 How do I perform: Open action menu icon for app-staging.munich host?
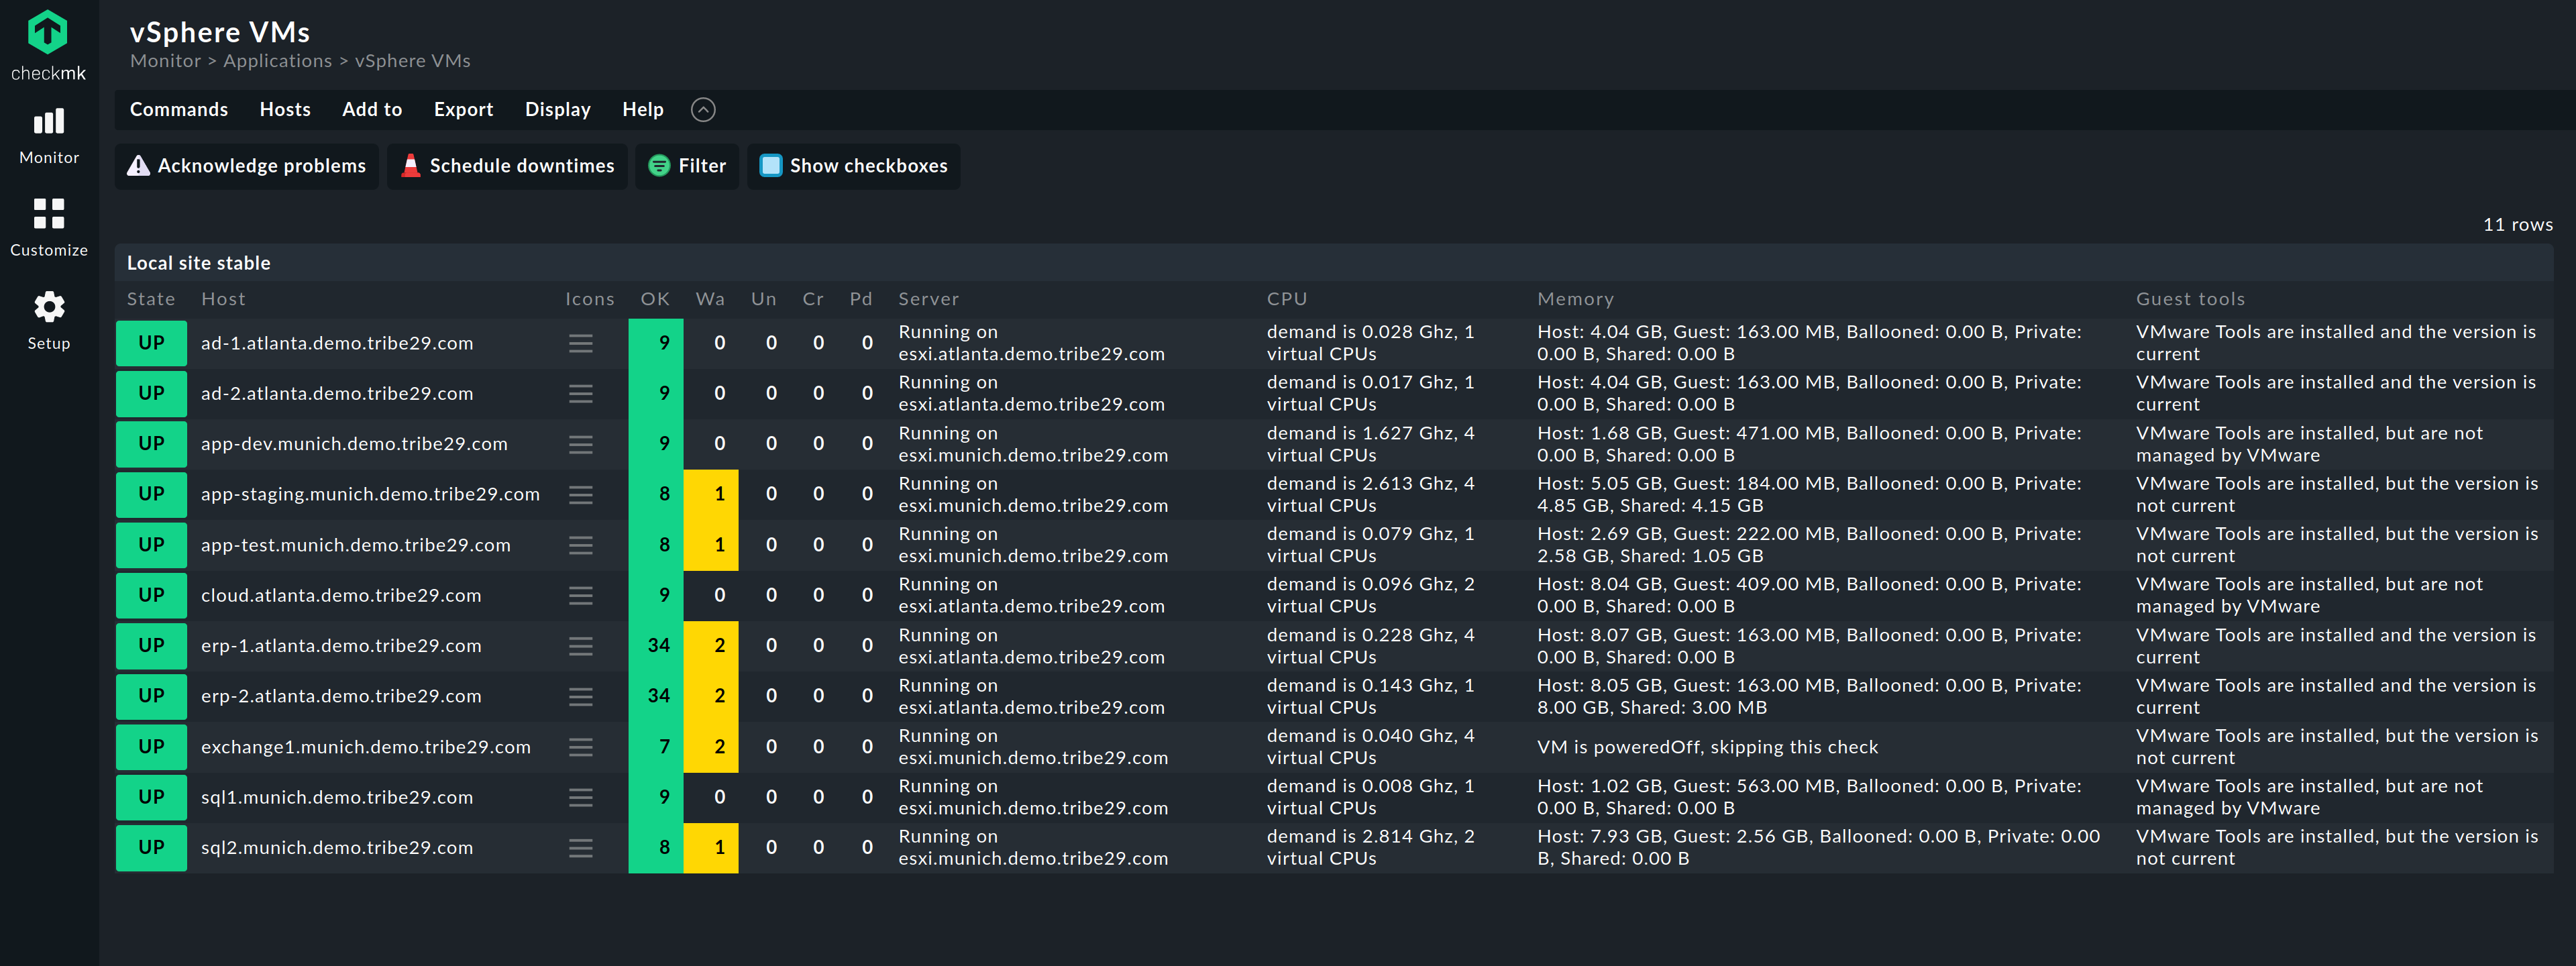pyautogui.click(x=581, y=494)
